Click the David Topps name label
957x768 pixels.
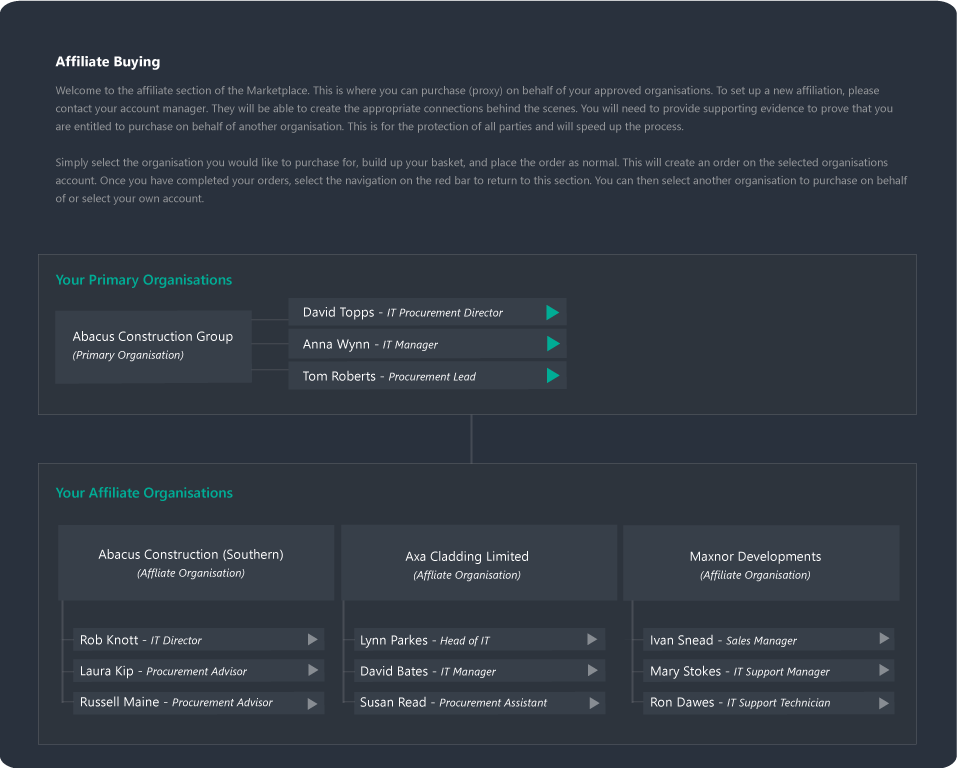coord(338,313)
